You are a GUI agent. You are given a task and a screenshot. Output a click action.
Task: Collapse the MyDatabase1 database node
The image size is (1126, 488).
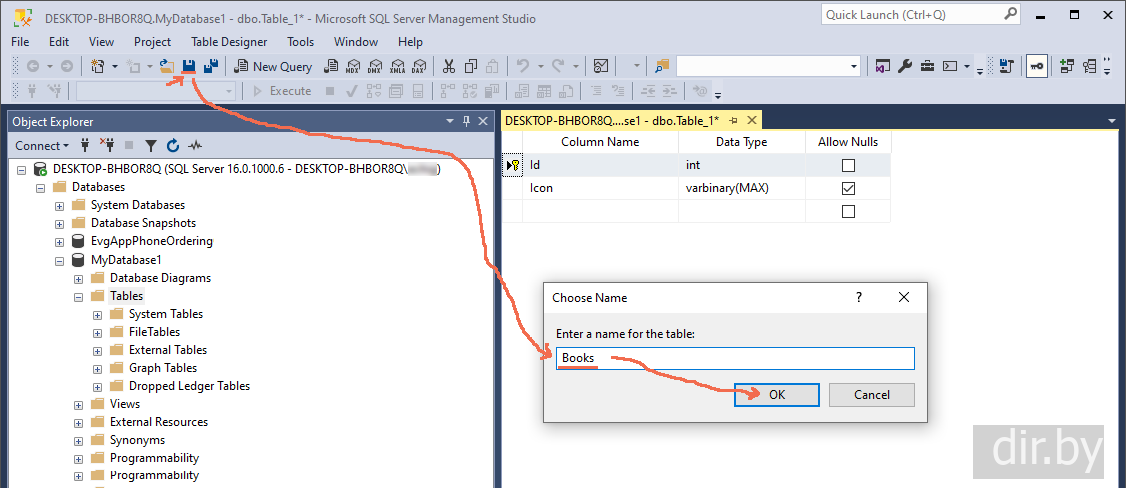[x=60, y=260]
